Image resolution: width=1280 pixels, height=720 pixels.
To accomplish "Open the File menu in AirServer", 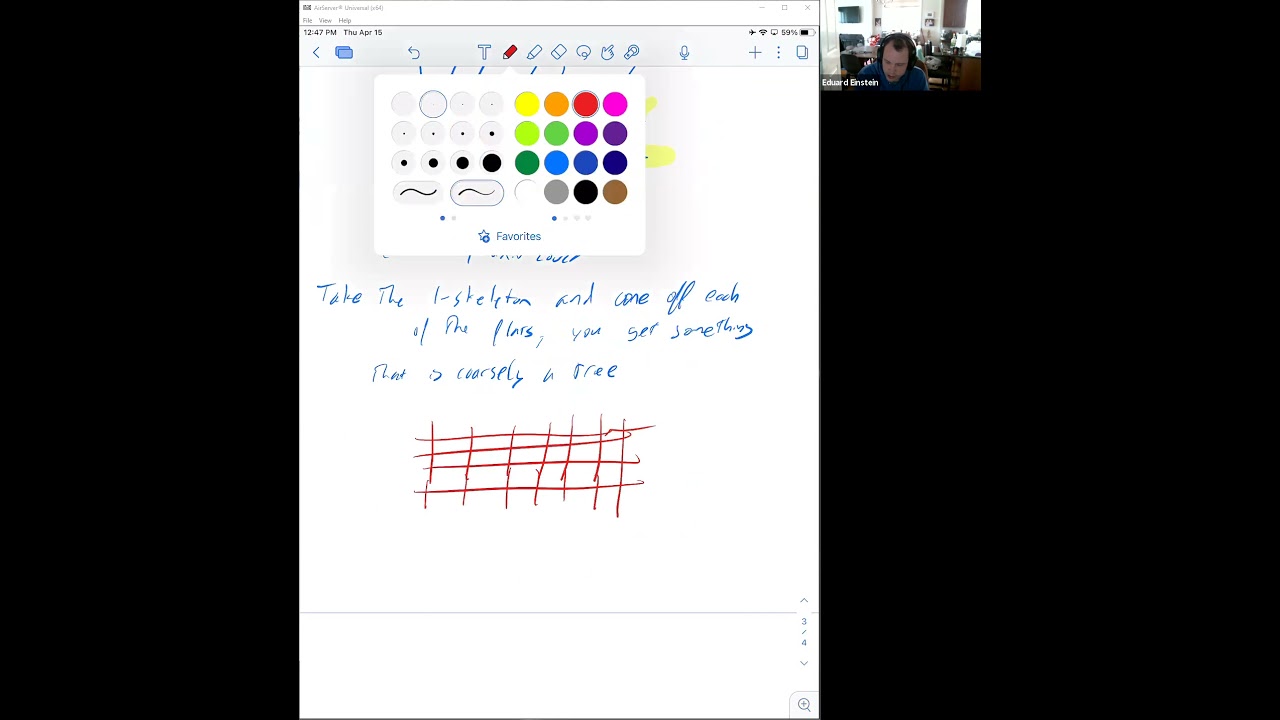I will point(308,20).
